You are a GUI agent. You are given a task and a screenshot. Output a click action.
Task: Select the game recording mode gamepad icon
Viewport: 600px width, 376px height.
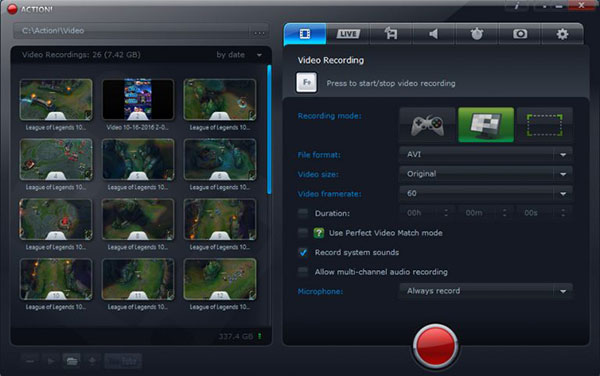pyautogui.click(x=427, y=125)
